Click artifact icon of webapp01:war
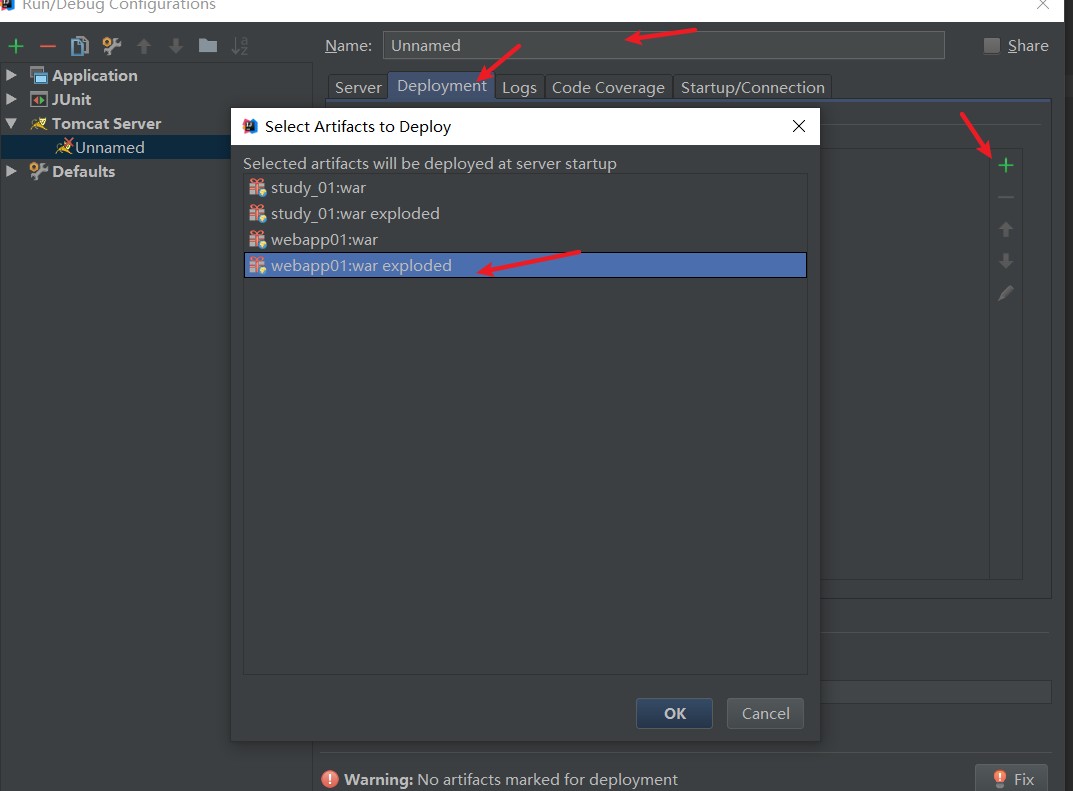Image resolution: width=1073 pixels, height=791 pixels. pos(257,239)
